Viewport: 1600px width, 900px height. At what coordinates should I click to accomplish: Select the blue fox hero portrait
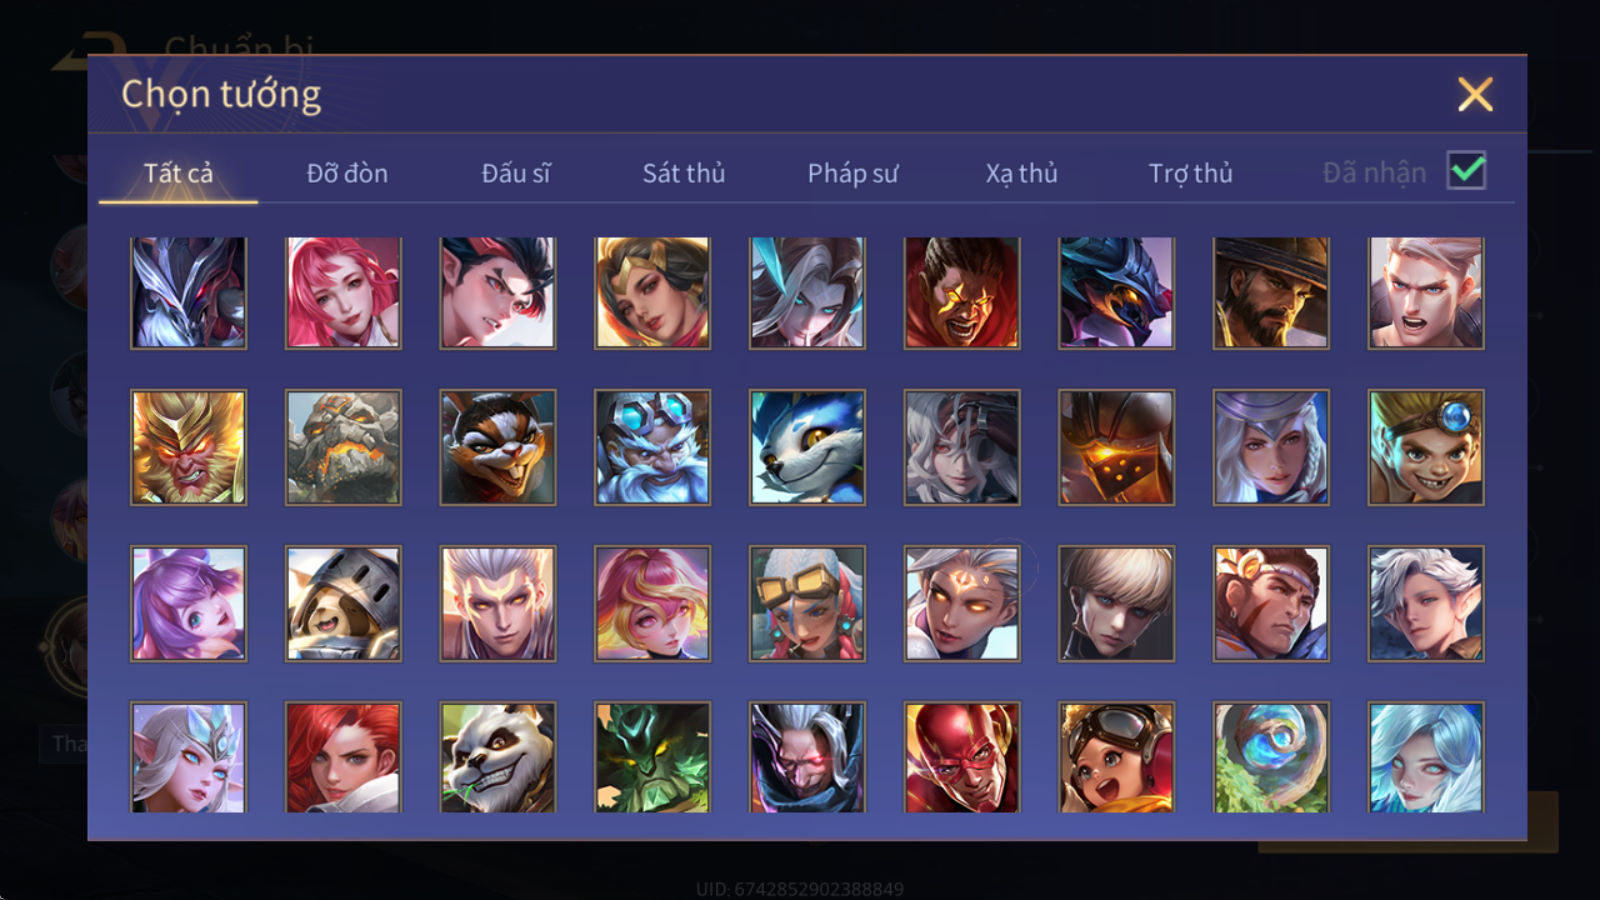click(807, 447)
